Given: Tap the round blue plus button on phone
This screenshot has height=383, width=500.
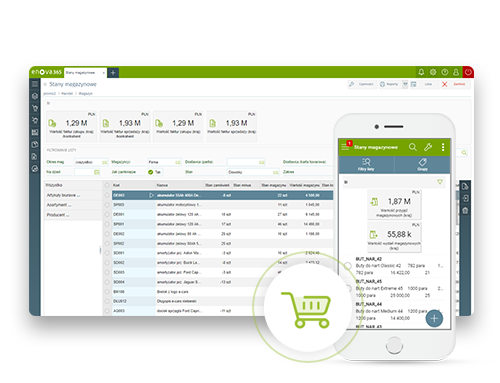Looking at the screenshot, I should (x=434, y=318).
